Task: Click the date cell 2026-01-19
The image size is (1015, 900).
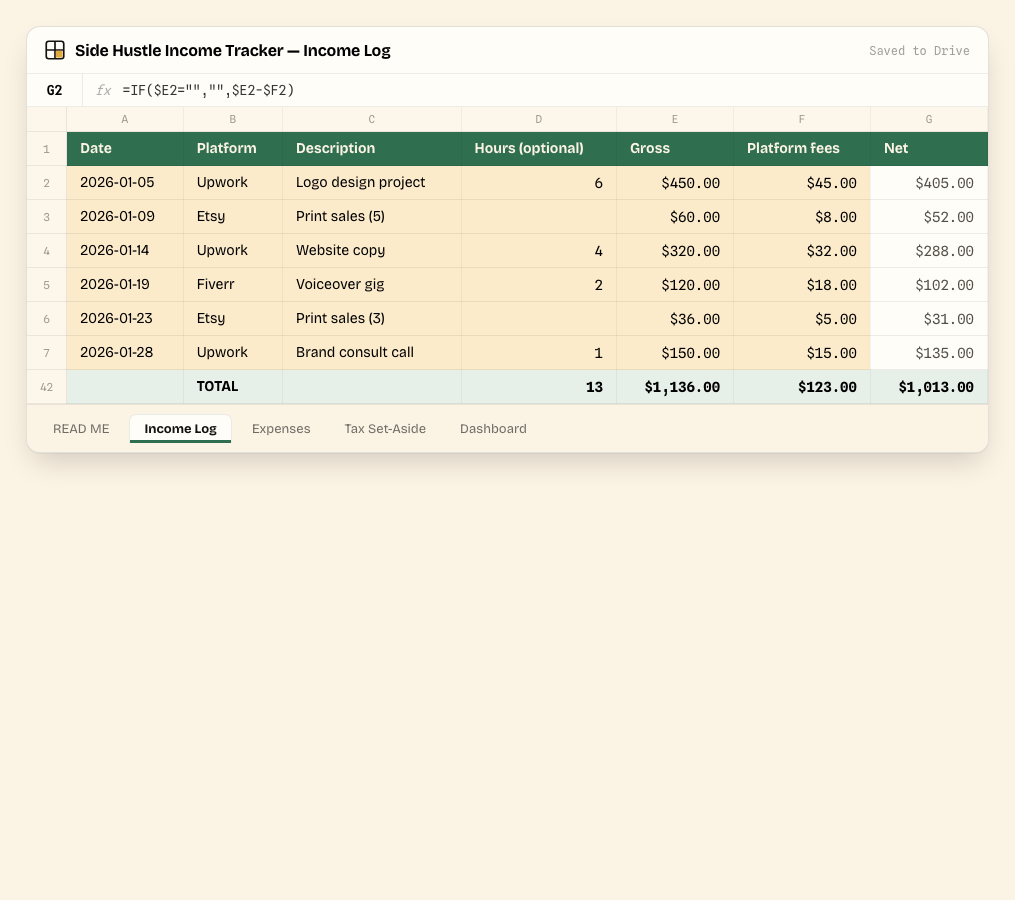Action: [125, 285]
